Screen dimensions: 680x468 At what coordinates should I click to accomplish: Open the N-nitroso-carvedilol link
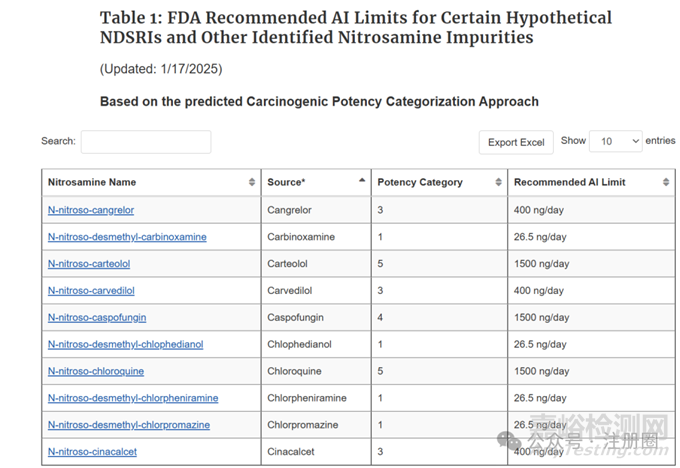(91, 291)
